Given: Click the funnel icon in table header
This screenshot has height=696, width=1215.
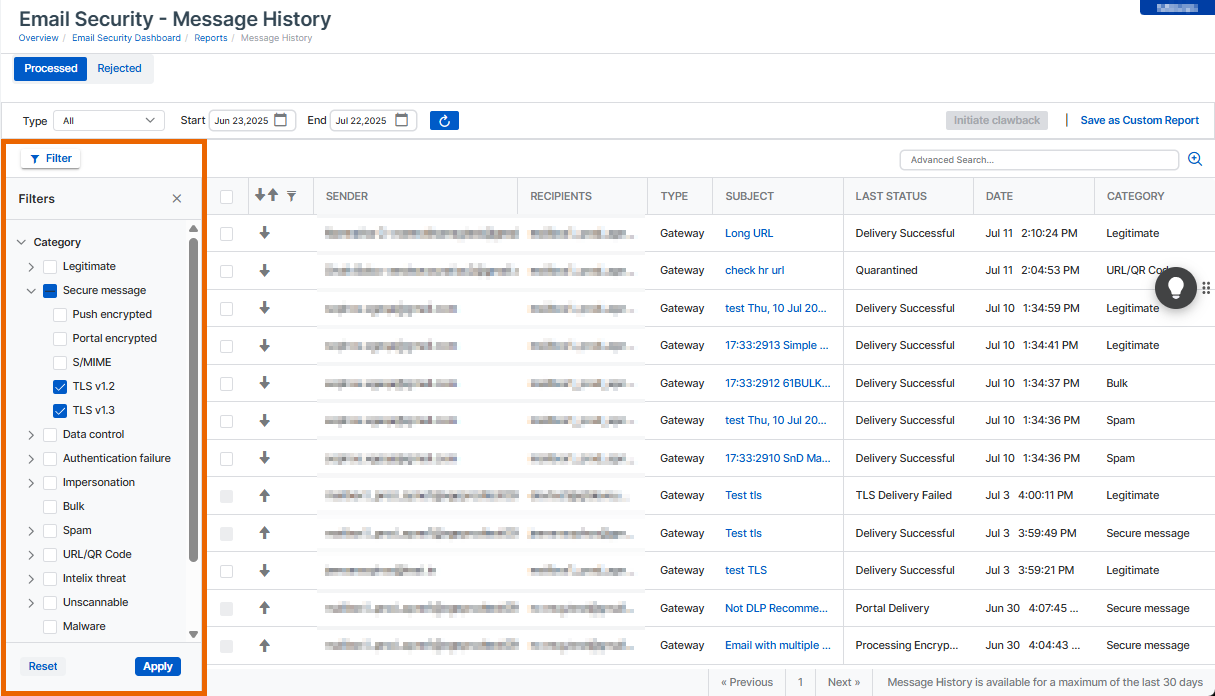Looking at the screenshot, I should point(291,197).
